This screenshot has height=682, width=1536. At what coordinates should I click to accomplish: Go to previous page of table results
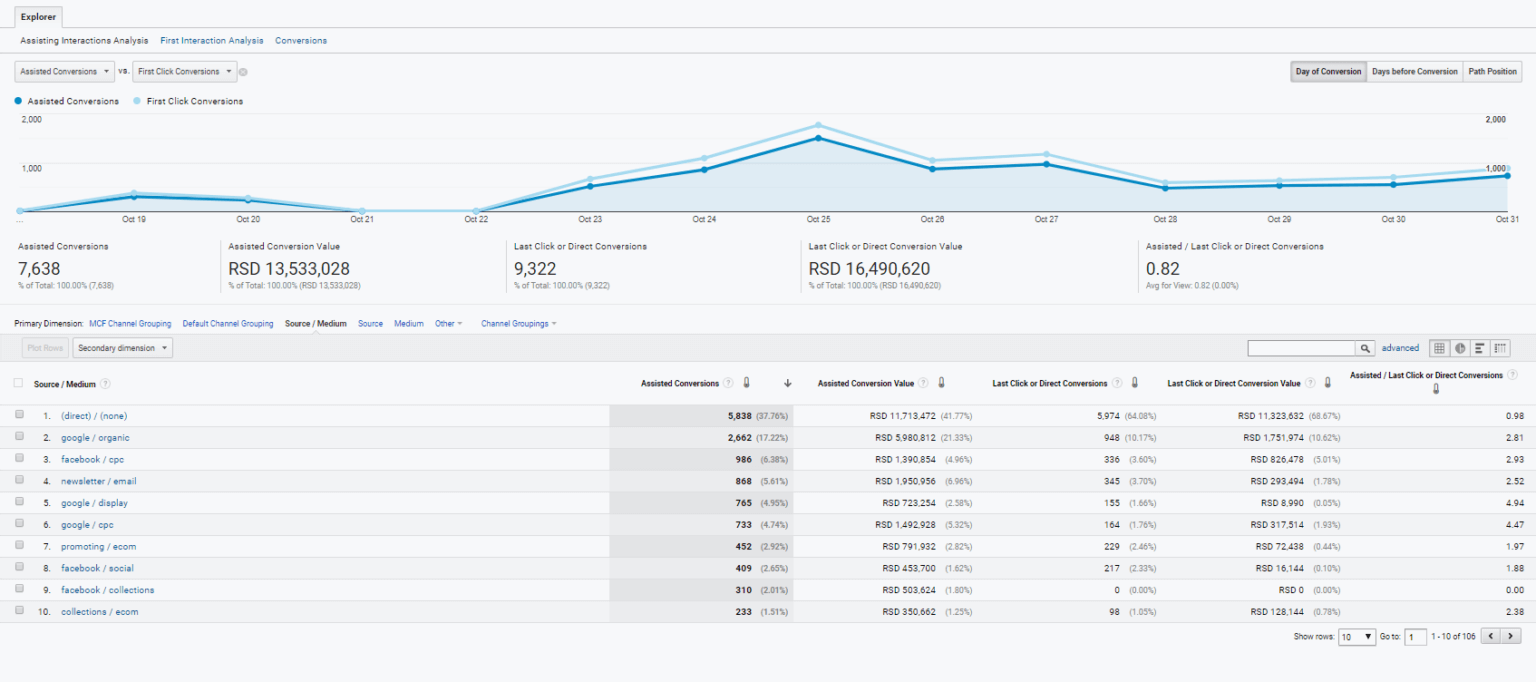(x=1491, y=636)
